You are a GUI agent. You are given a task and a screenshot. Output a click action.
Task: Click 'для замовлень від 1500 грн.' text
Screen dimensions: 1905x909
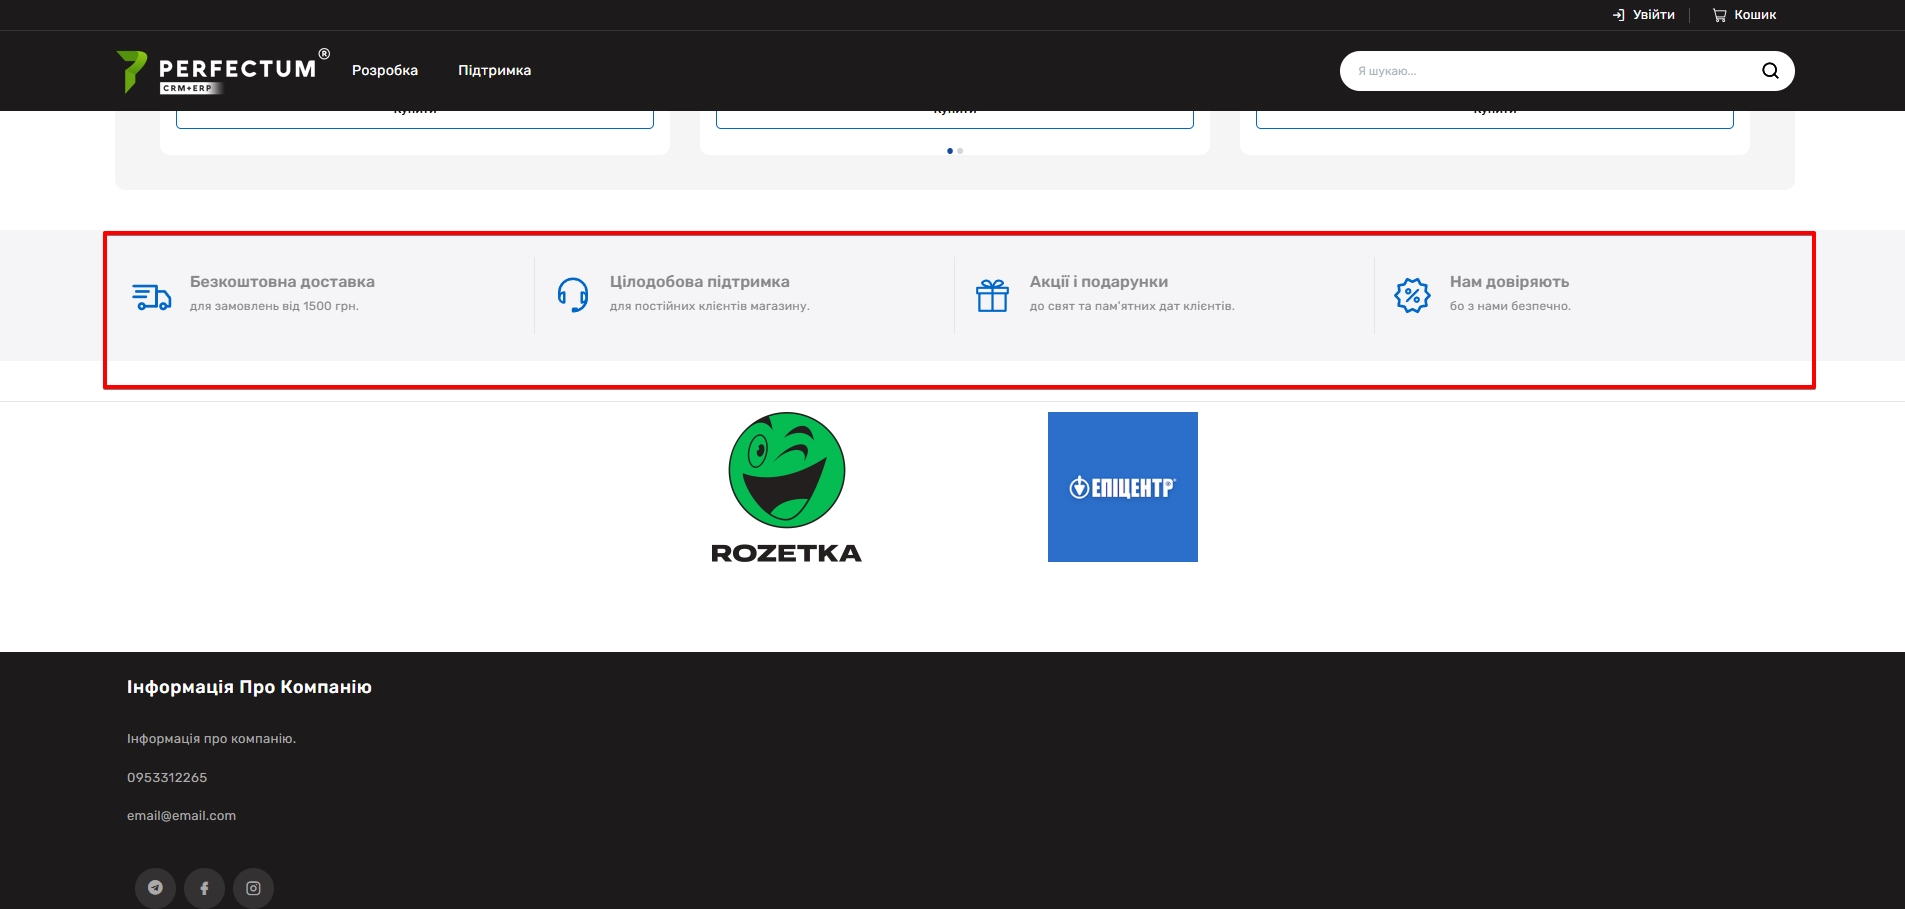pyautogui.click(x=274, y=306)
